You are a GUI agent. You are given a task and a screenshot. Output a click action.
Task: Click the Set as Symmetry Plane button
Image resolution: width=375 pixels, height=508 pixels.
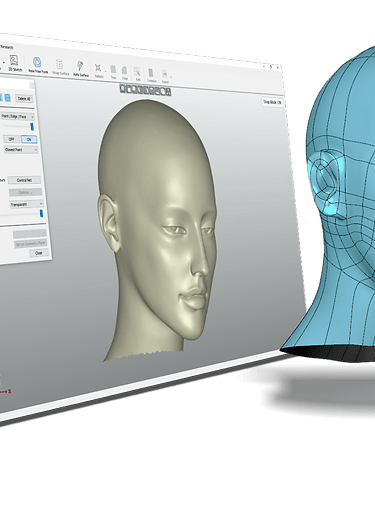[x=30, y=244]
